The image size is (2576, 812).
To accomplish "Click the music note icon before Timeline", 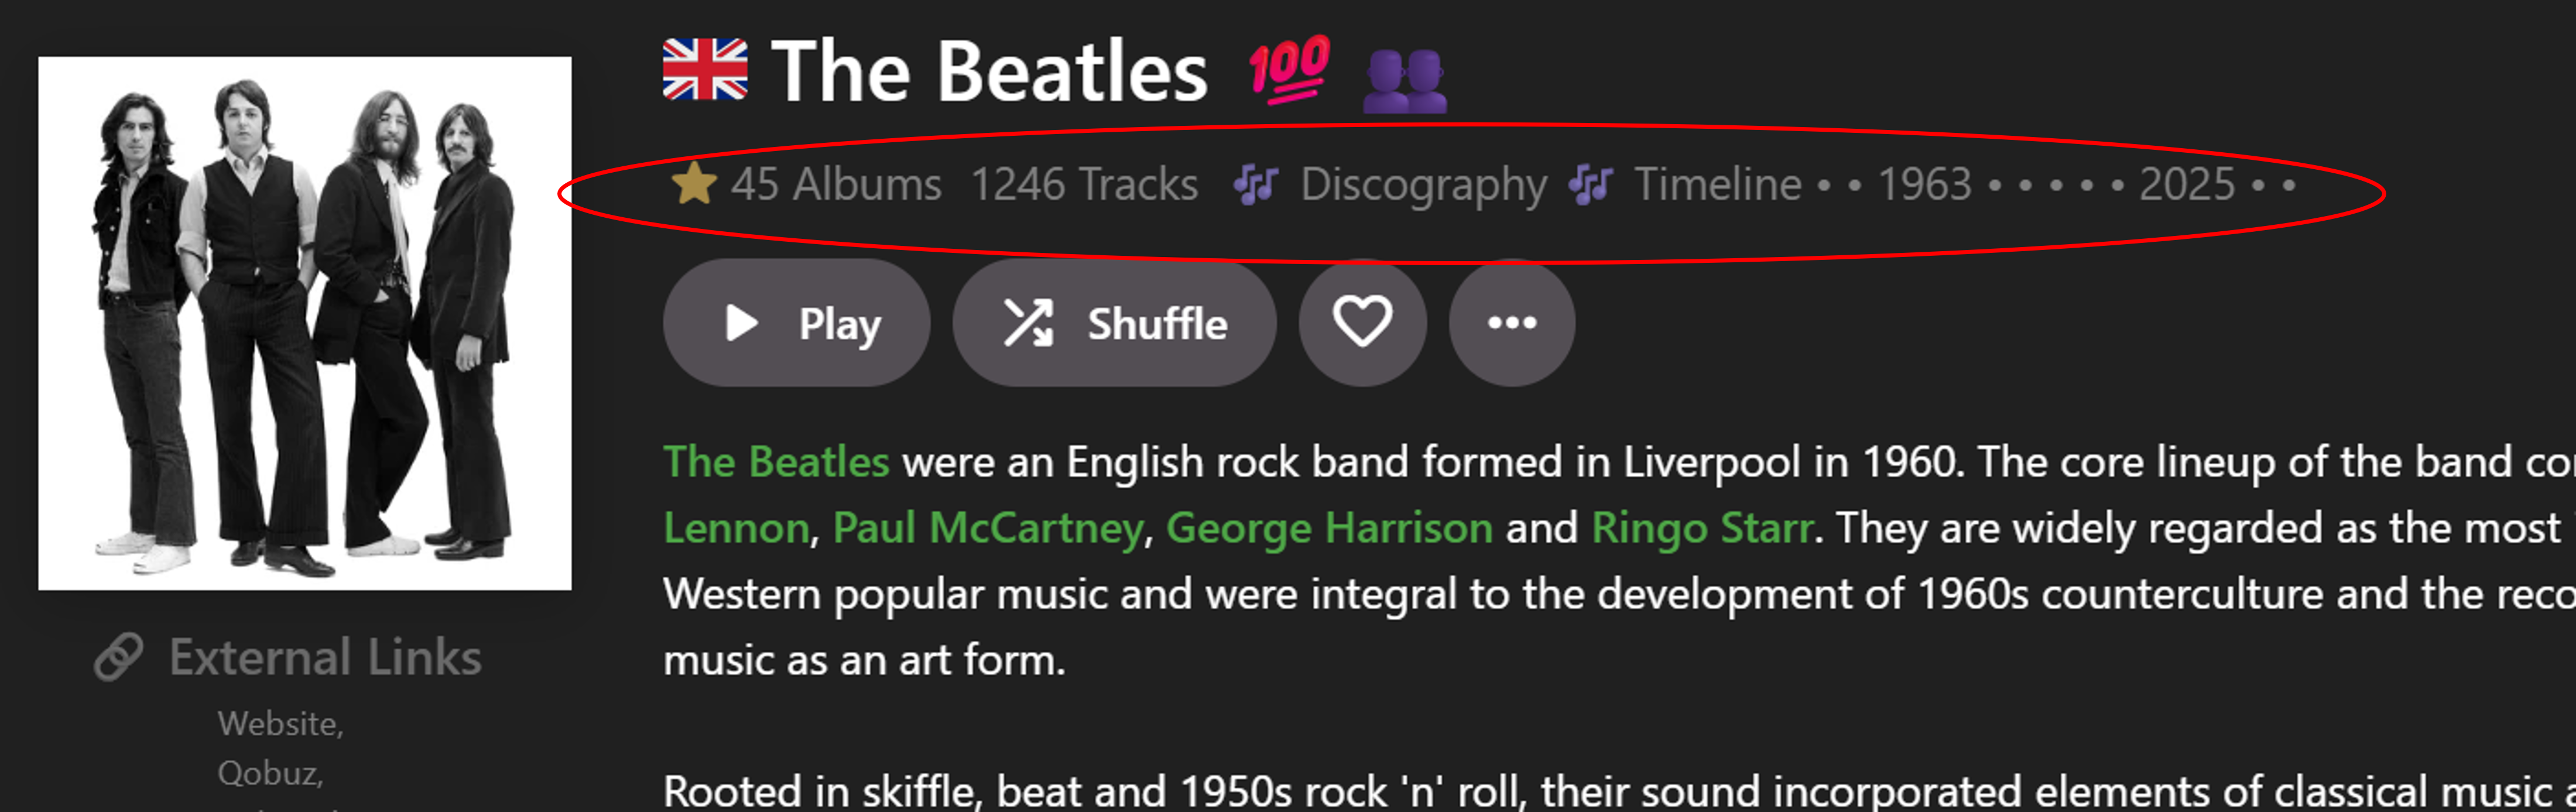I will (x=1590, y=184).
